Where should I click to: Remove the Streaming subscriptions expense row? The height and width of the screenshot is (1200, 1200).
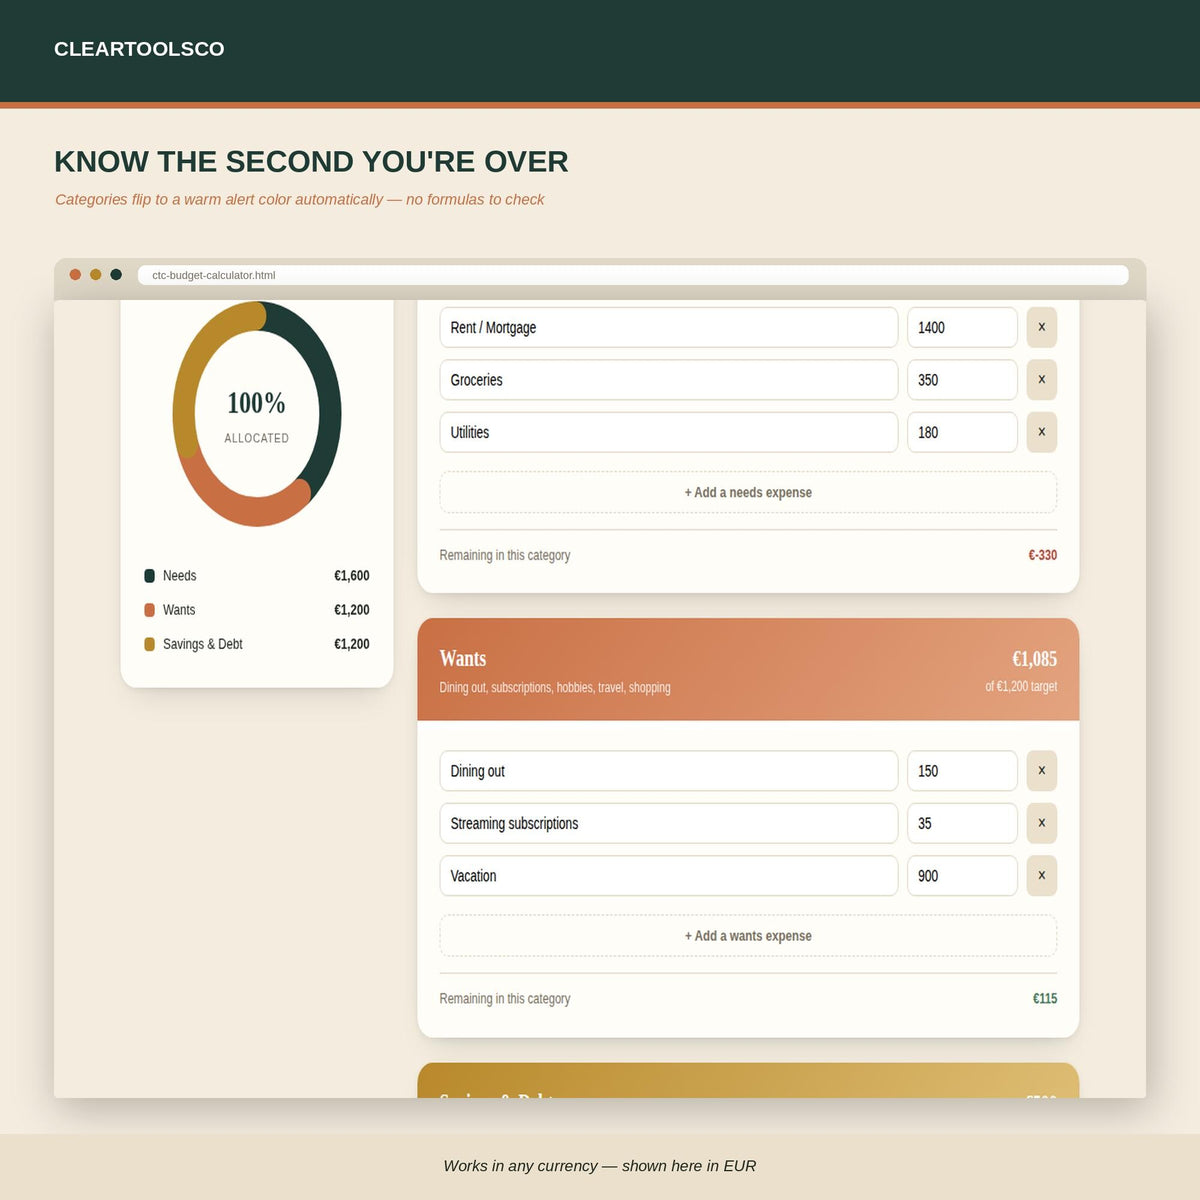(1041, 823)
